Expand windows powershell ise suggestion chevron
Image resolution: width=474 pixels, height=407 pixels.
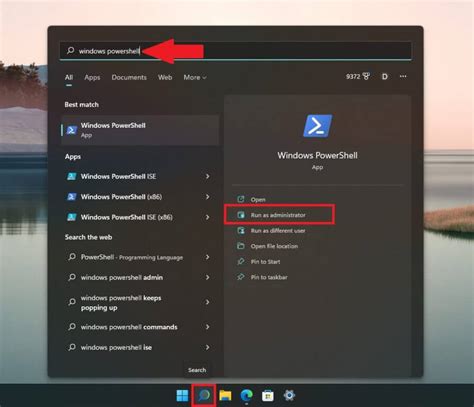(x=207, y=347)
